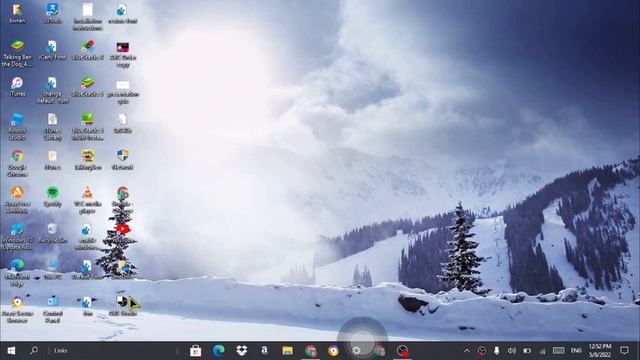Open the notification action center

point(624,351)
